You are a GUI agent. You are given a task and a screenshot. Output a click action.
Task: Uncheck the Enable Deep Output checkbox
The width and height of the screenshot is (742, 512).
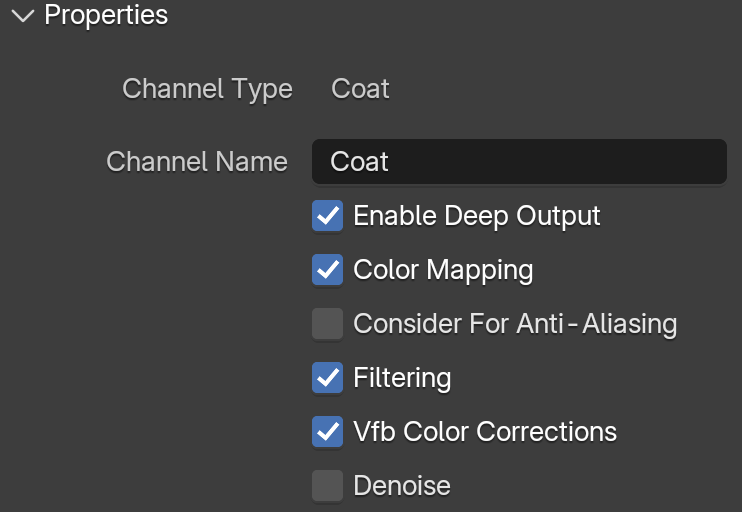327,216
